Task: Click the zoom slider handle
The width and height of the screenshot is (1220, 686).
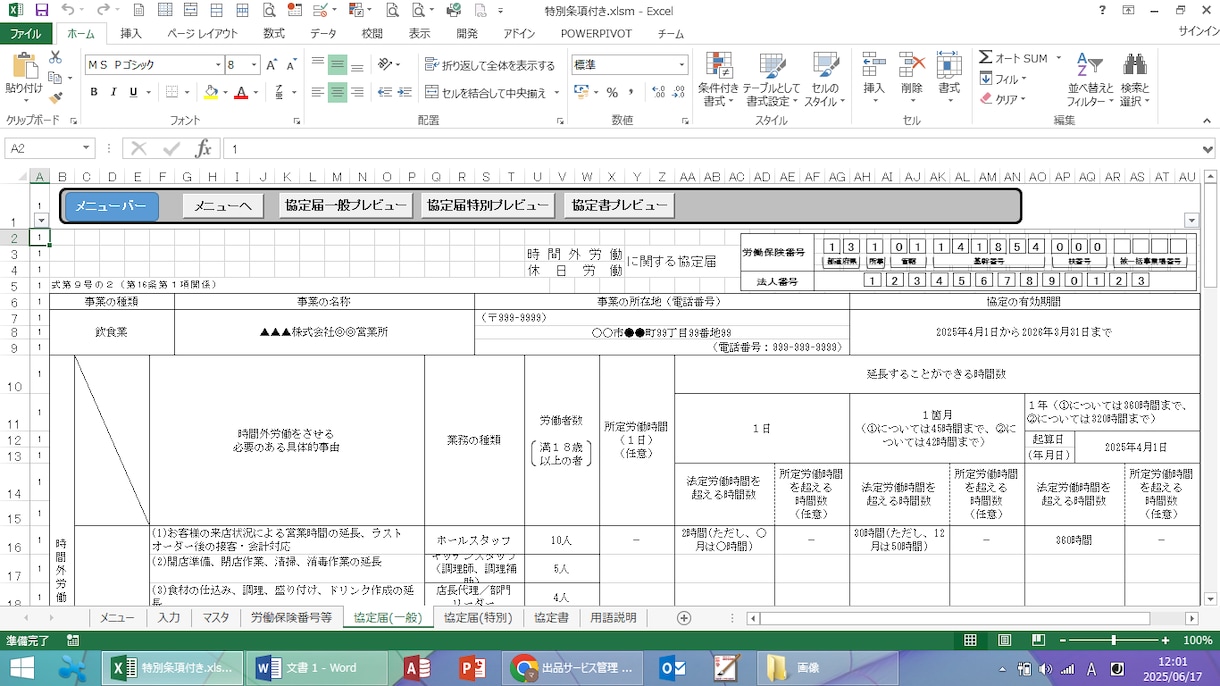Action: point(1113,640)
